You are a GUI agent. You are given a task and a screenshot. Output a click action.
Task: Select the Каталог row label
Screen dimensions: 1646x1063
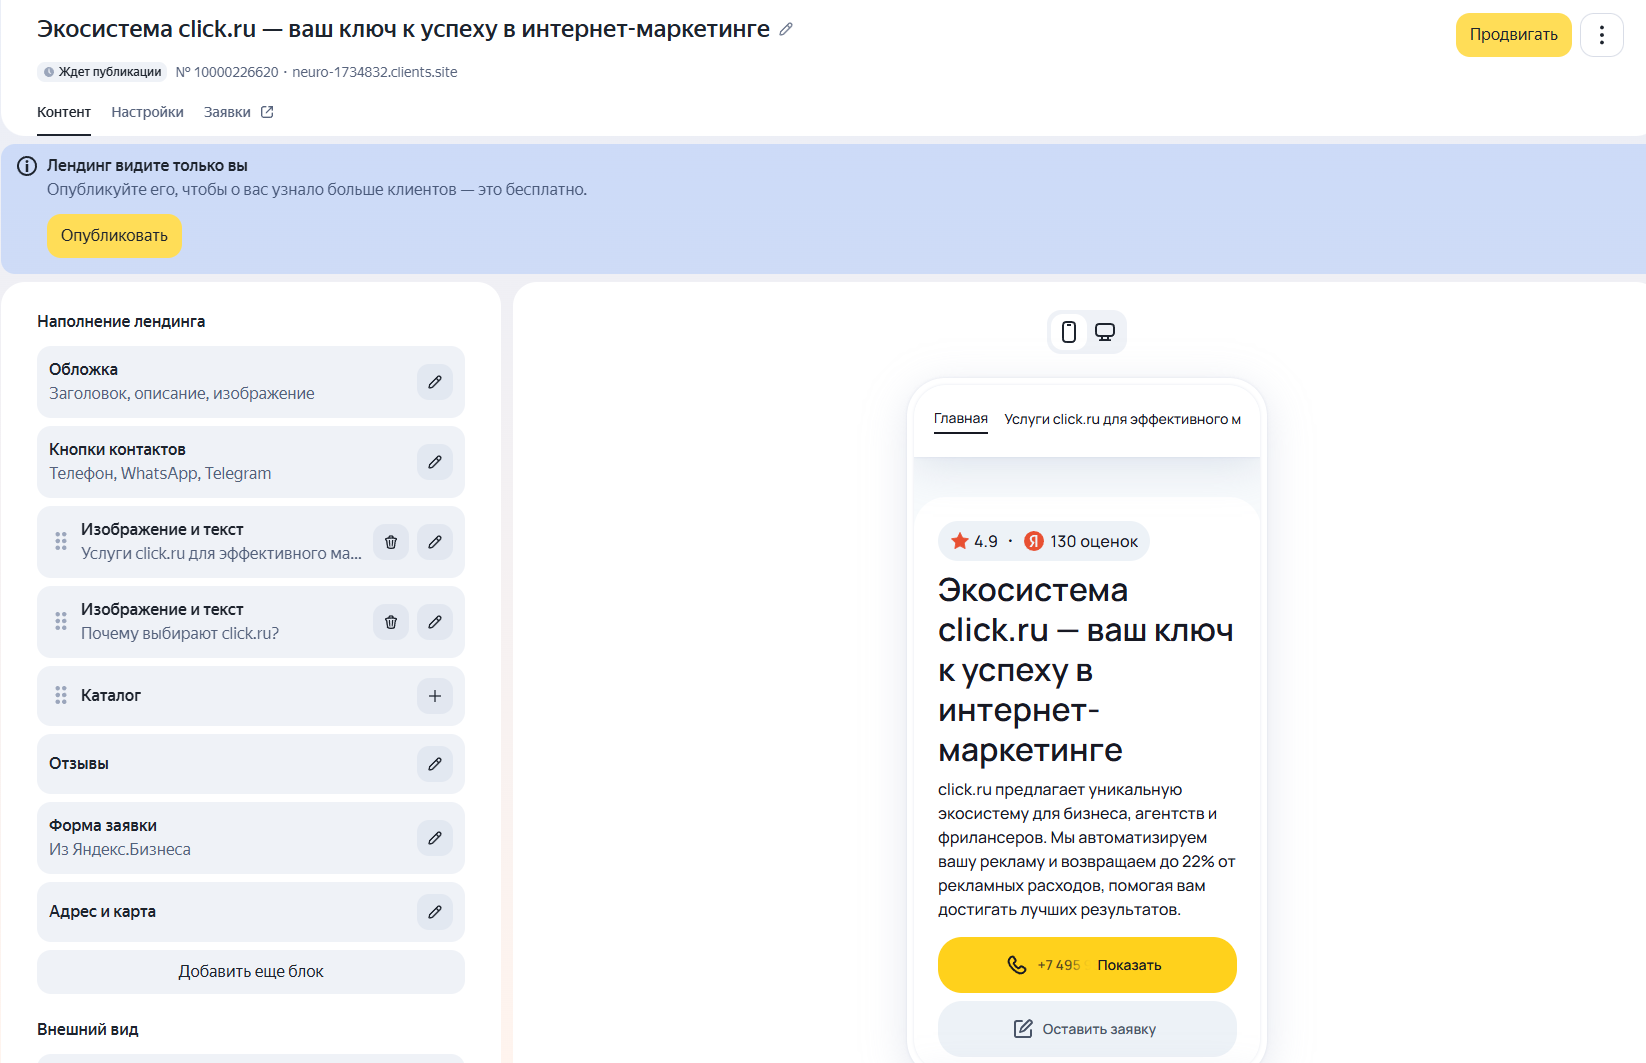point(111,696)
